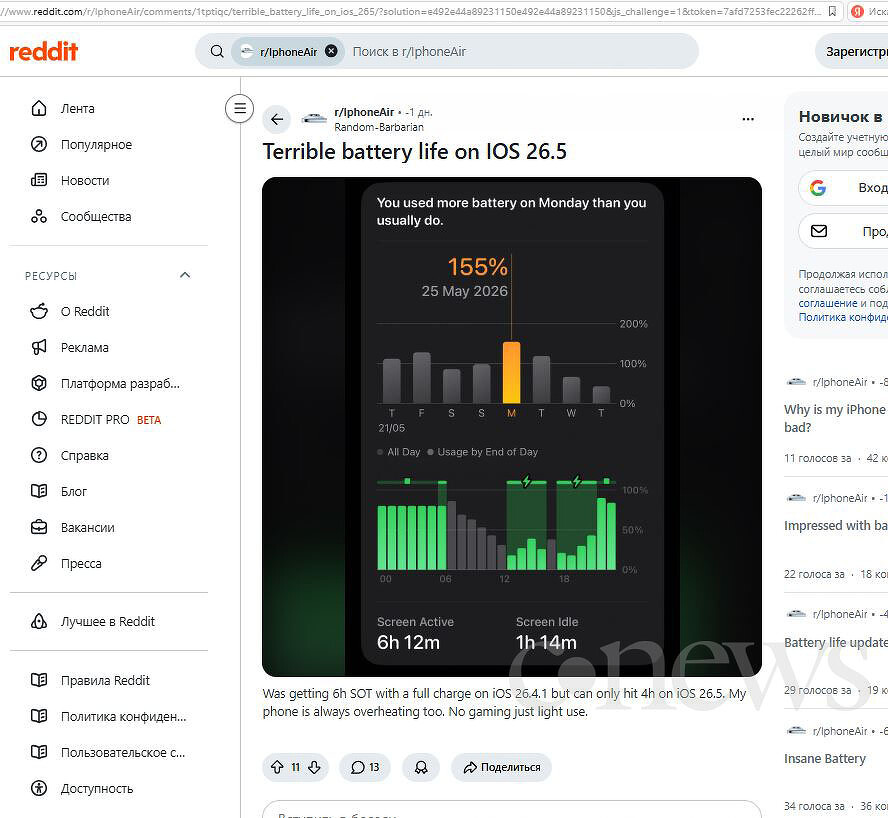Screen dimensions: 888x818
Task: Click the Пресса icon
Action: (39, 564)
